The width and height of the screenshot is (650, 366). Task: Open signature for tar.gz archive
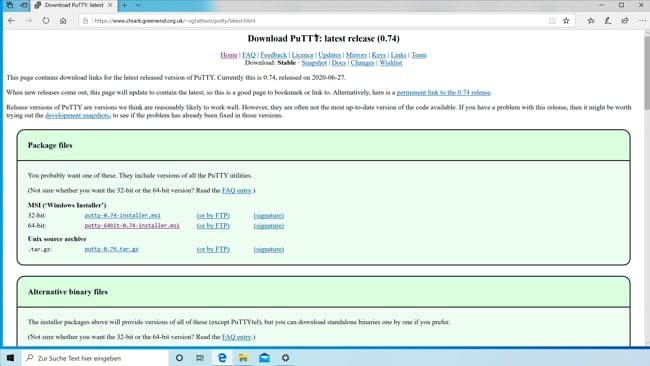[269, 249]
